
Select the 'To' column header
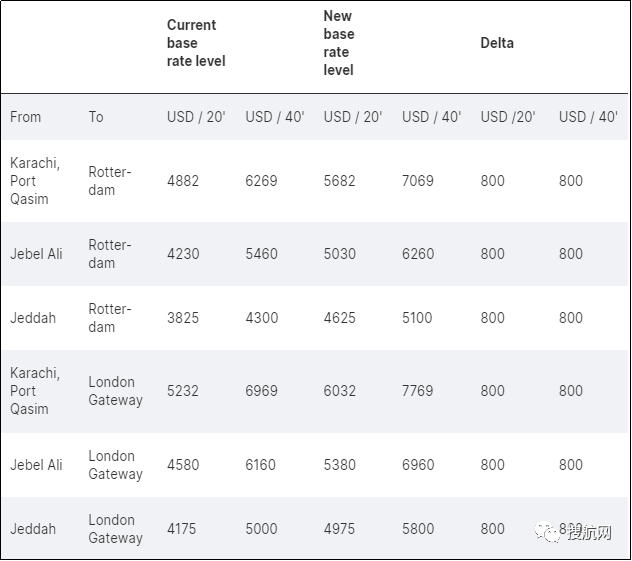pyautogui.click(x=96, y=117)
